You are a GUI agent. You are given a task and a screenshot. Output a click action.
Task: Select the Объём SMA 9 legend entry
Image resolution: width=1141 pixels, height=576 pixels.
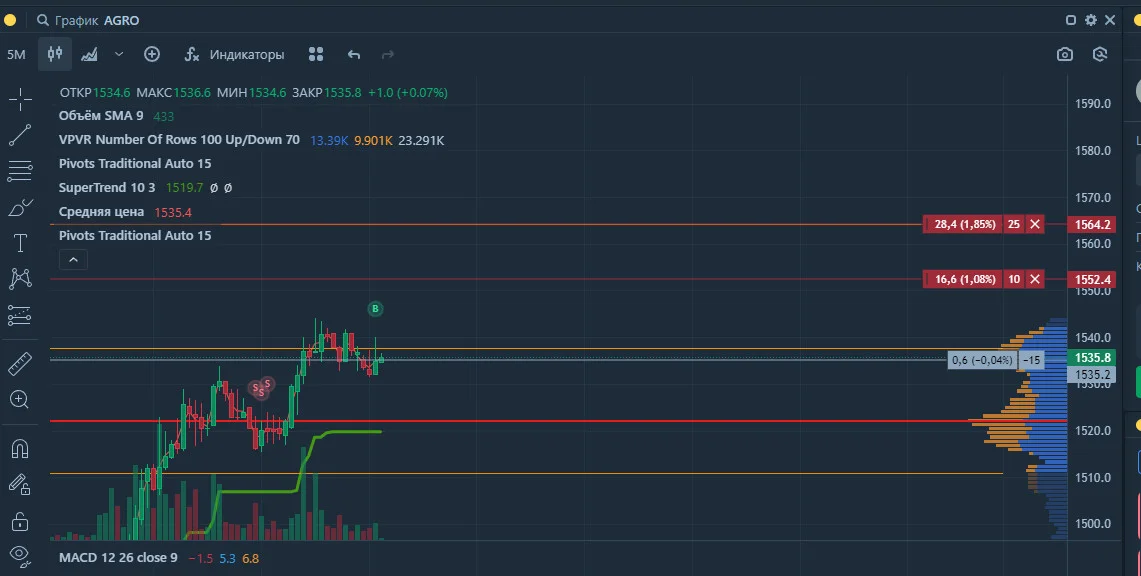101,116
